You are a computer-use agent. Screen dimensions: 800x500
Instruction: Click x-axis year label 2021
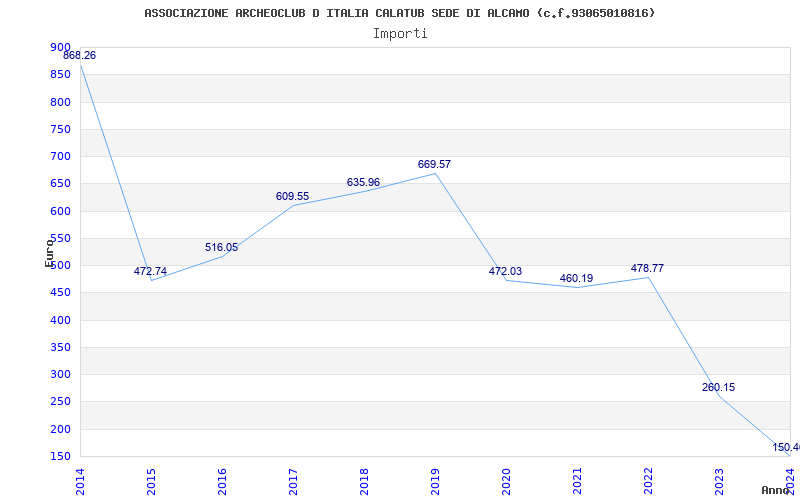(x=577, y=482)
